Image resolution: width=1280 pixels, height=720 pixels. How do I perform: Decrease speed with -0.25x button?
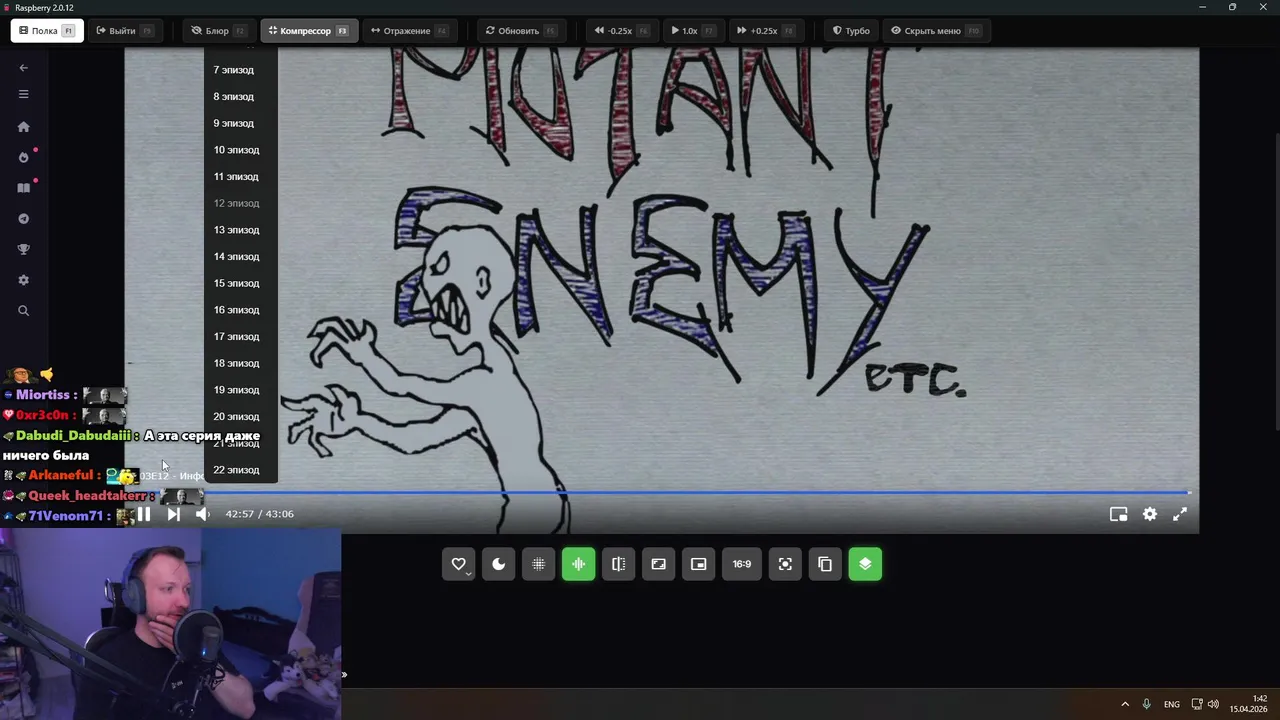pyautogui.click(x=621, y=31)
